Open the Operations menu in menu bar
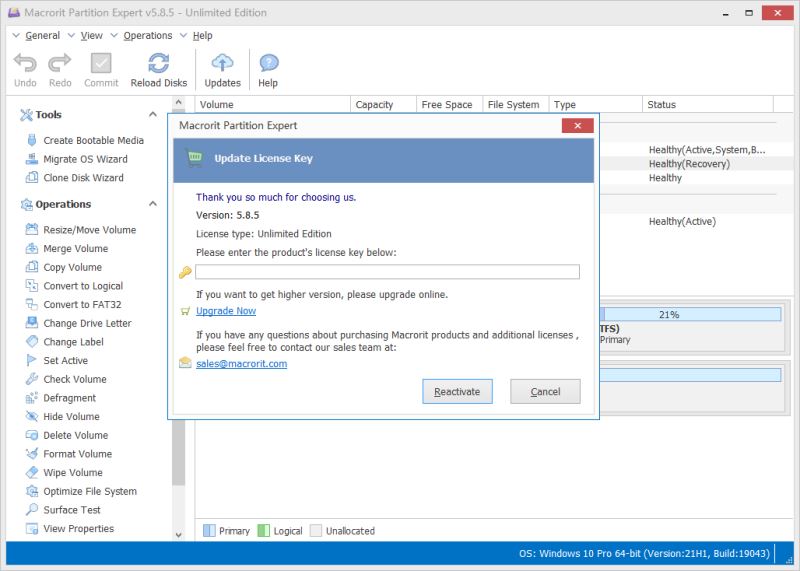Image resolution: width=800 pixels, height=571 pixels. pos(148,36)
